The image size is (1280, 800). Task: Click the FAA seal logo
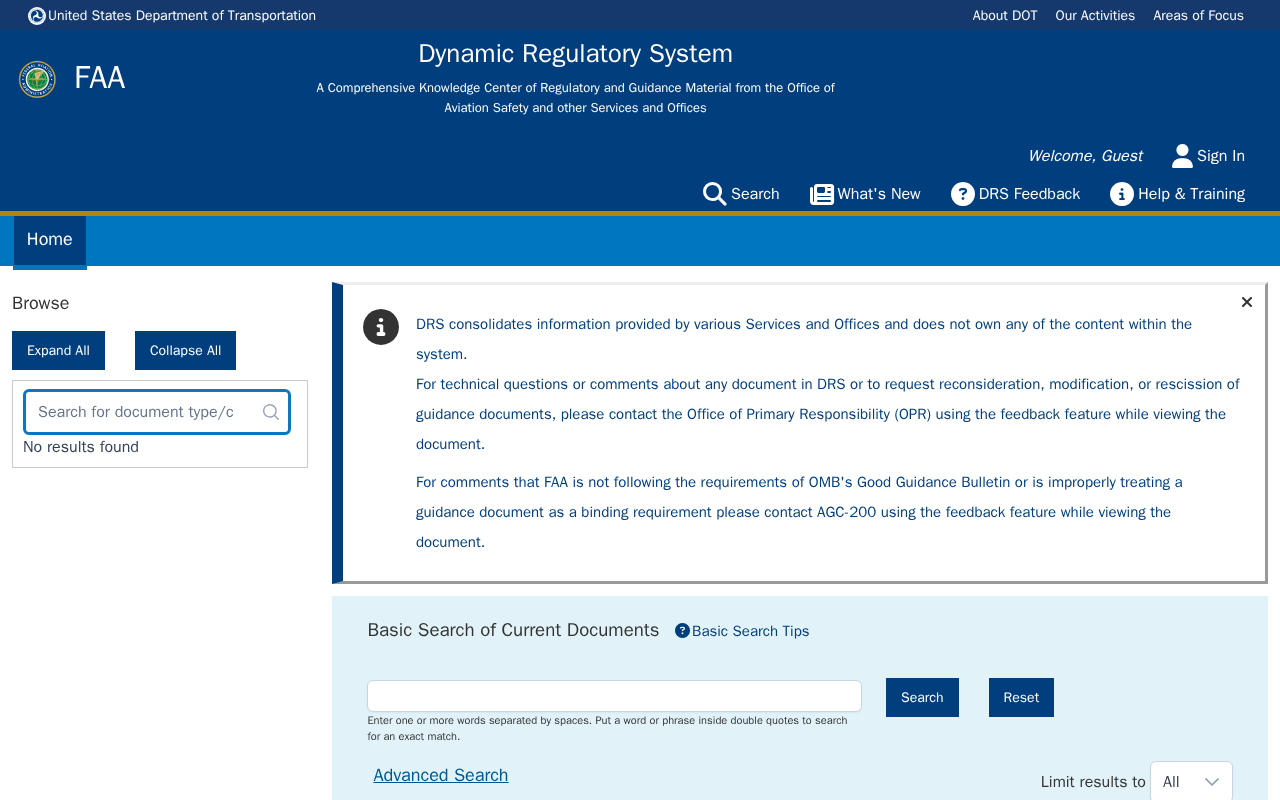[37, 79]
